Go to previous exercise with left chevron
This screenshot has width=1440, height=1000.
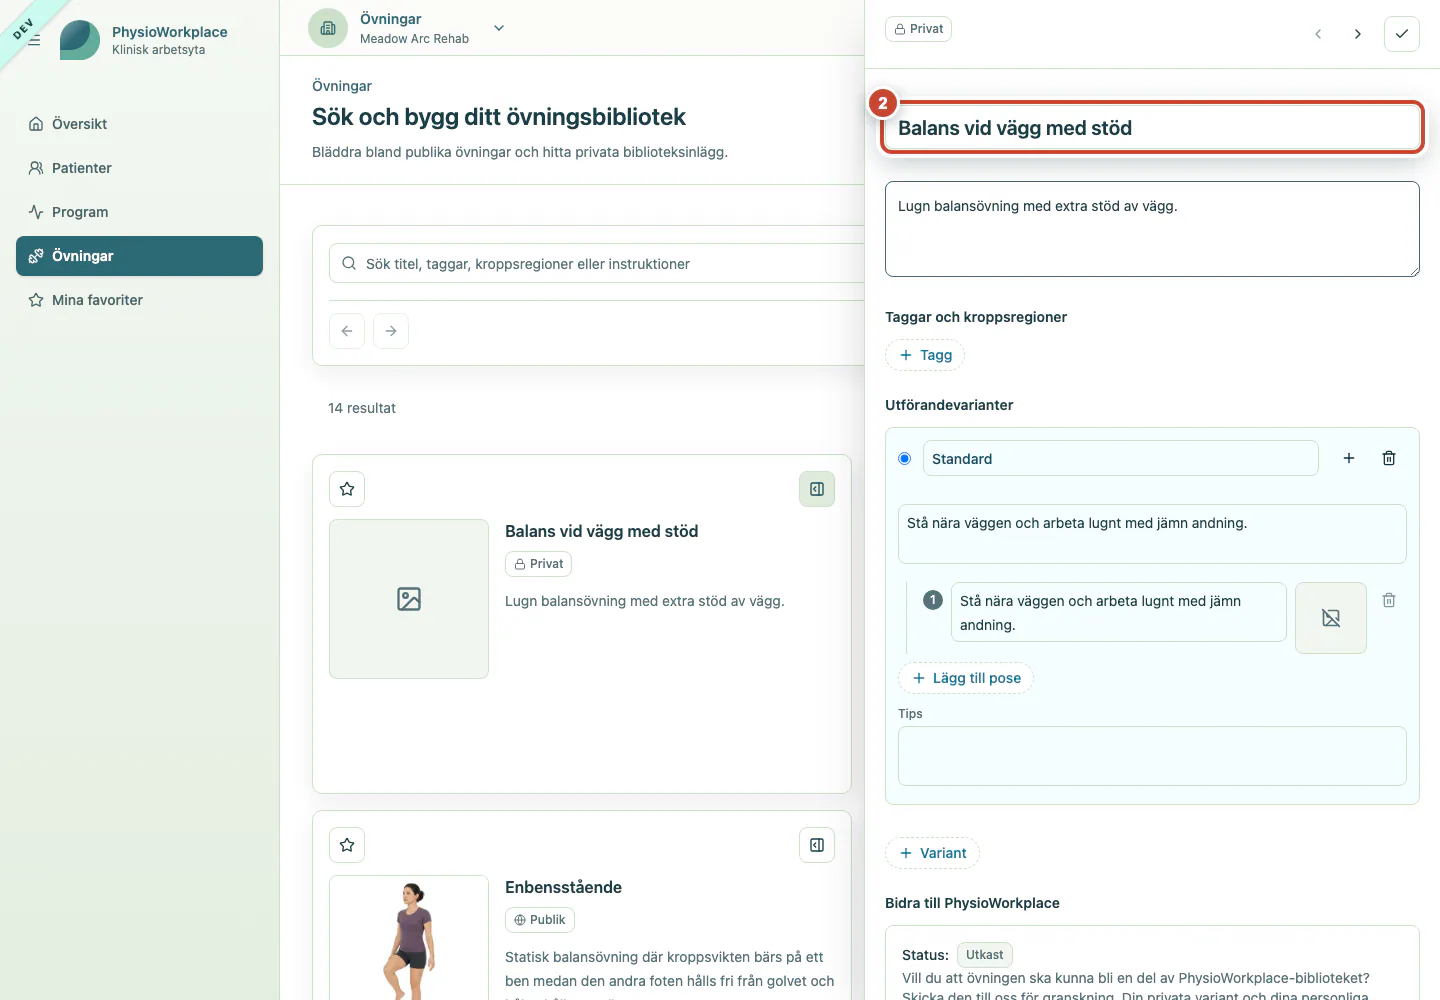point(1318,34)
